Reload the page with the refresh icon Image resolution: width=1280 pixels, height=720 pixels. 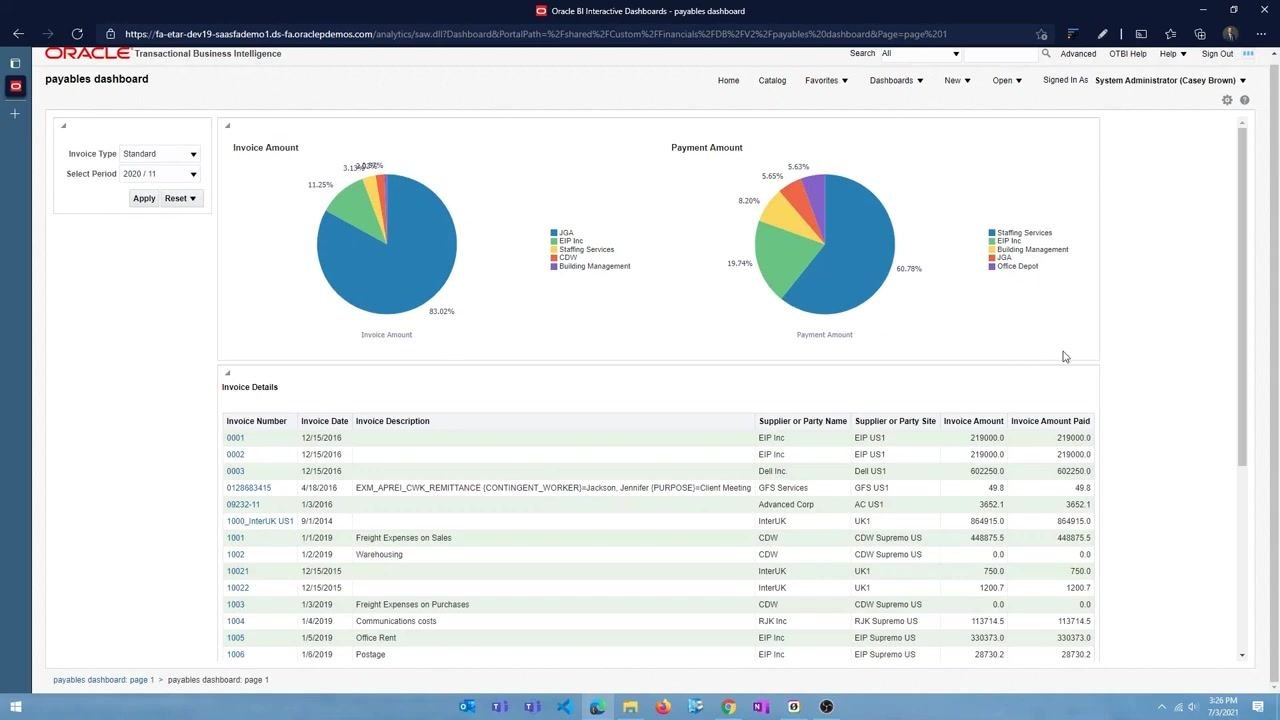[77, 34]
